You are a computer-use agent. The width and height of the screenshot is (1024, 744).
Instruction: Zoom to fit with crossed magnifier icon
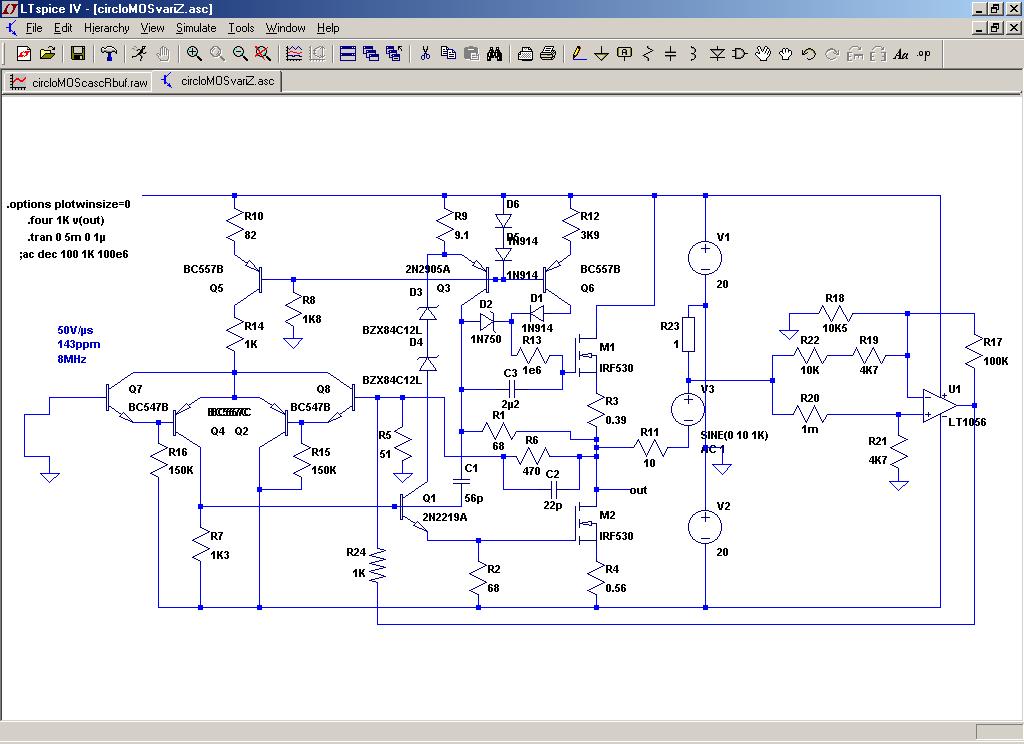point(263,54)
